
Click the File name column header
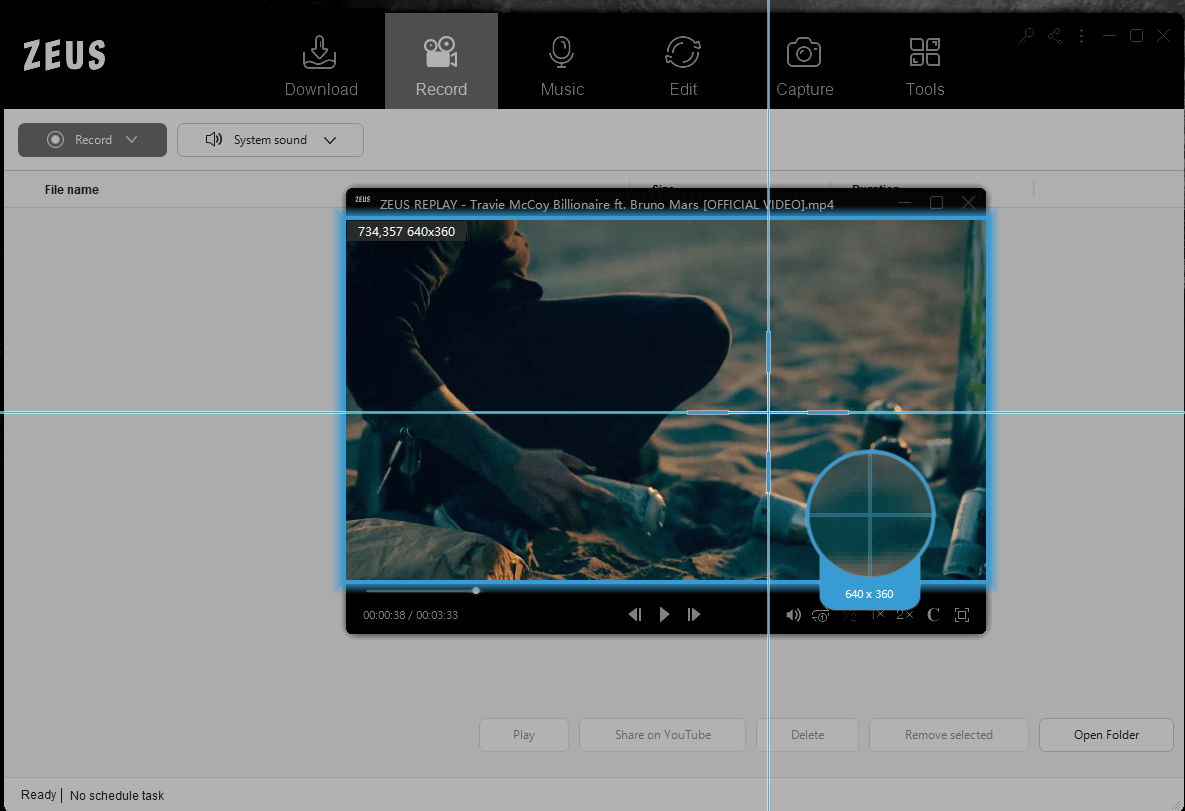tap(72, 190)
